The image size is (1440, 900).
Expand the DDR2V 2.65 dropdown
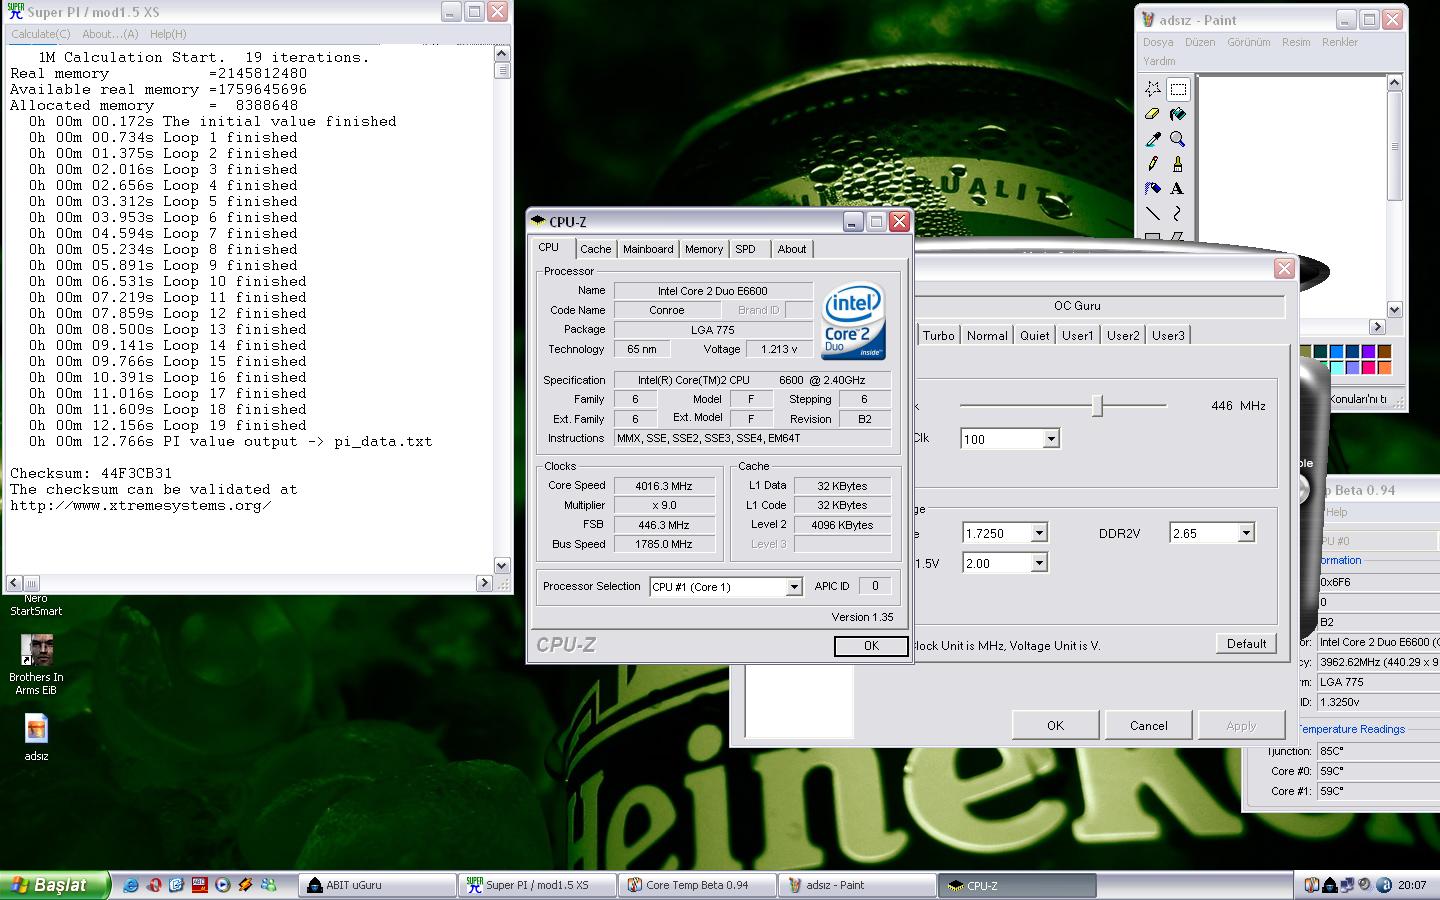tap(1246, 534)
